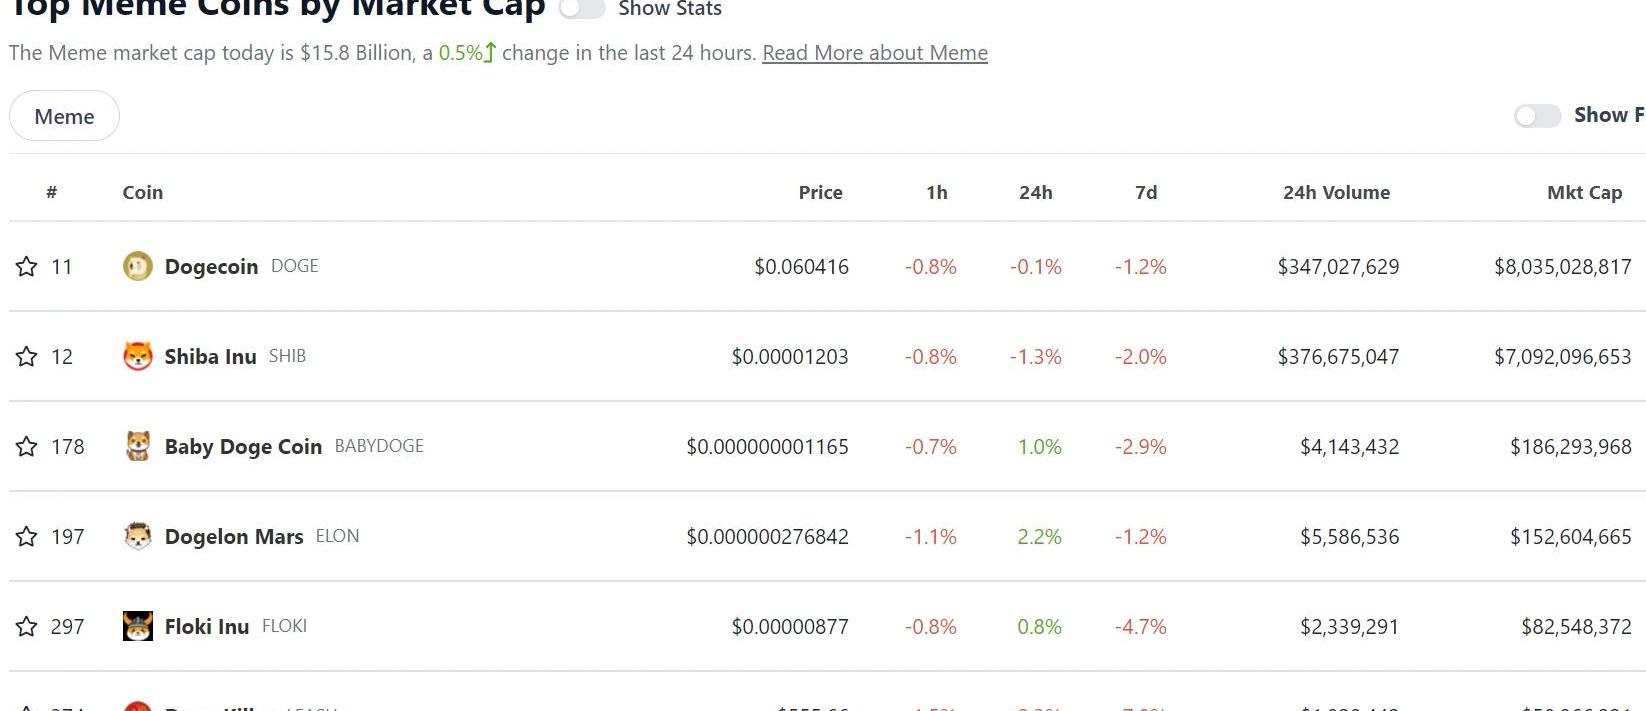Click the star next to Floki Inu
The height and width of the screenshot is (711, 1646).
[x=26, y=626]
